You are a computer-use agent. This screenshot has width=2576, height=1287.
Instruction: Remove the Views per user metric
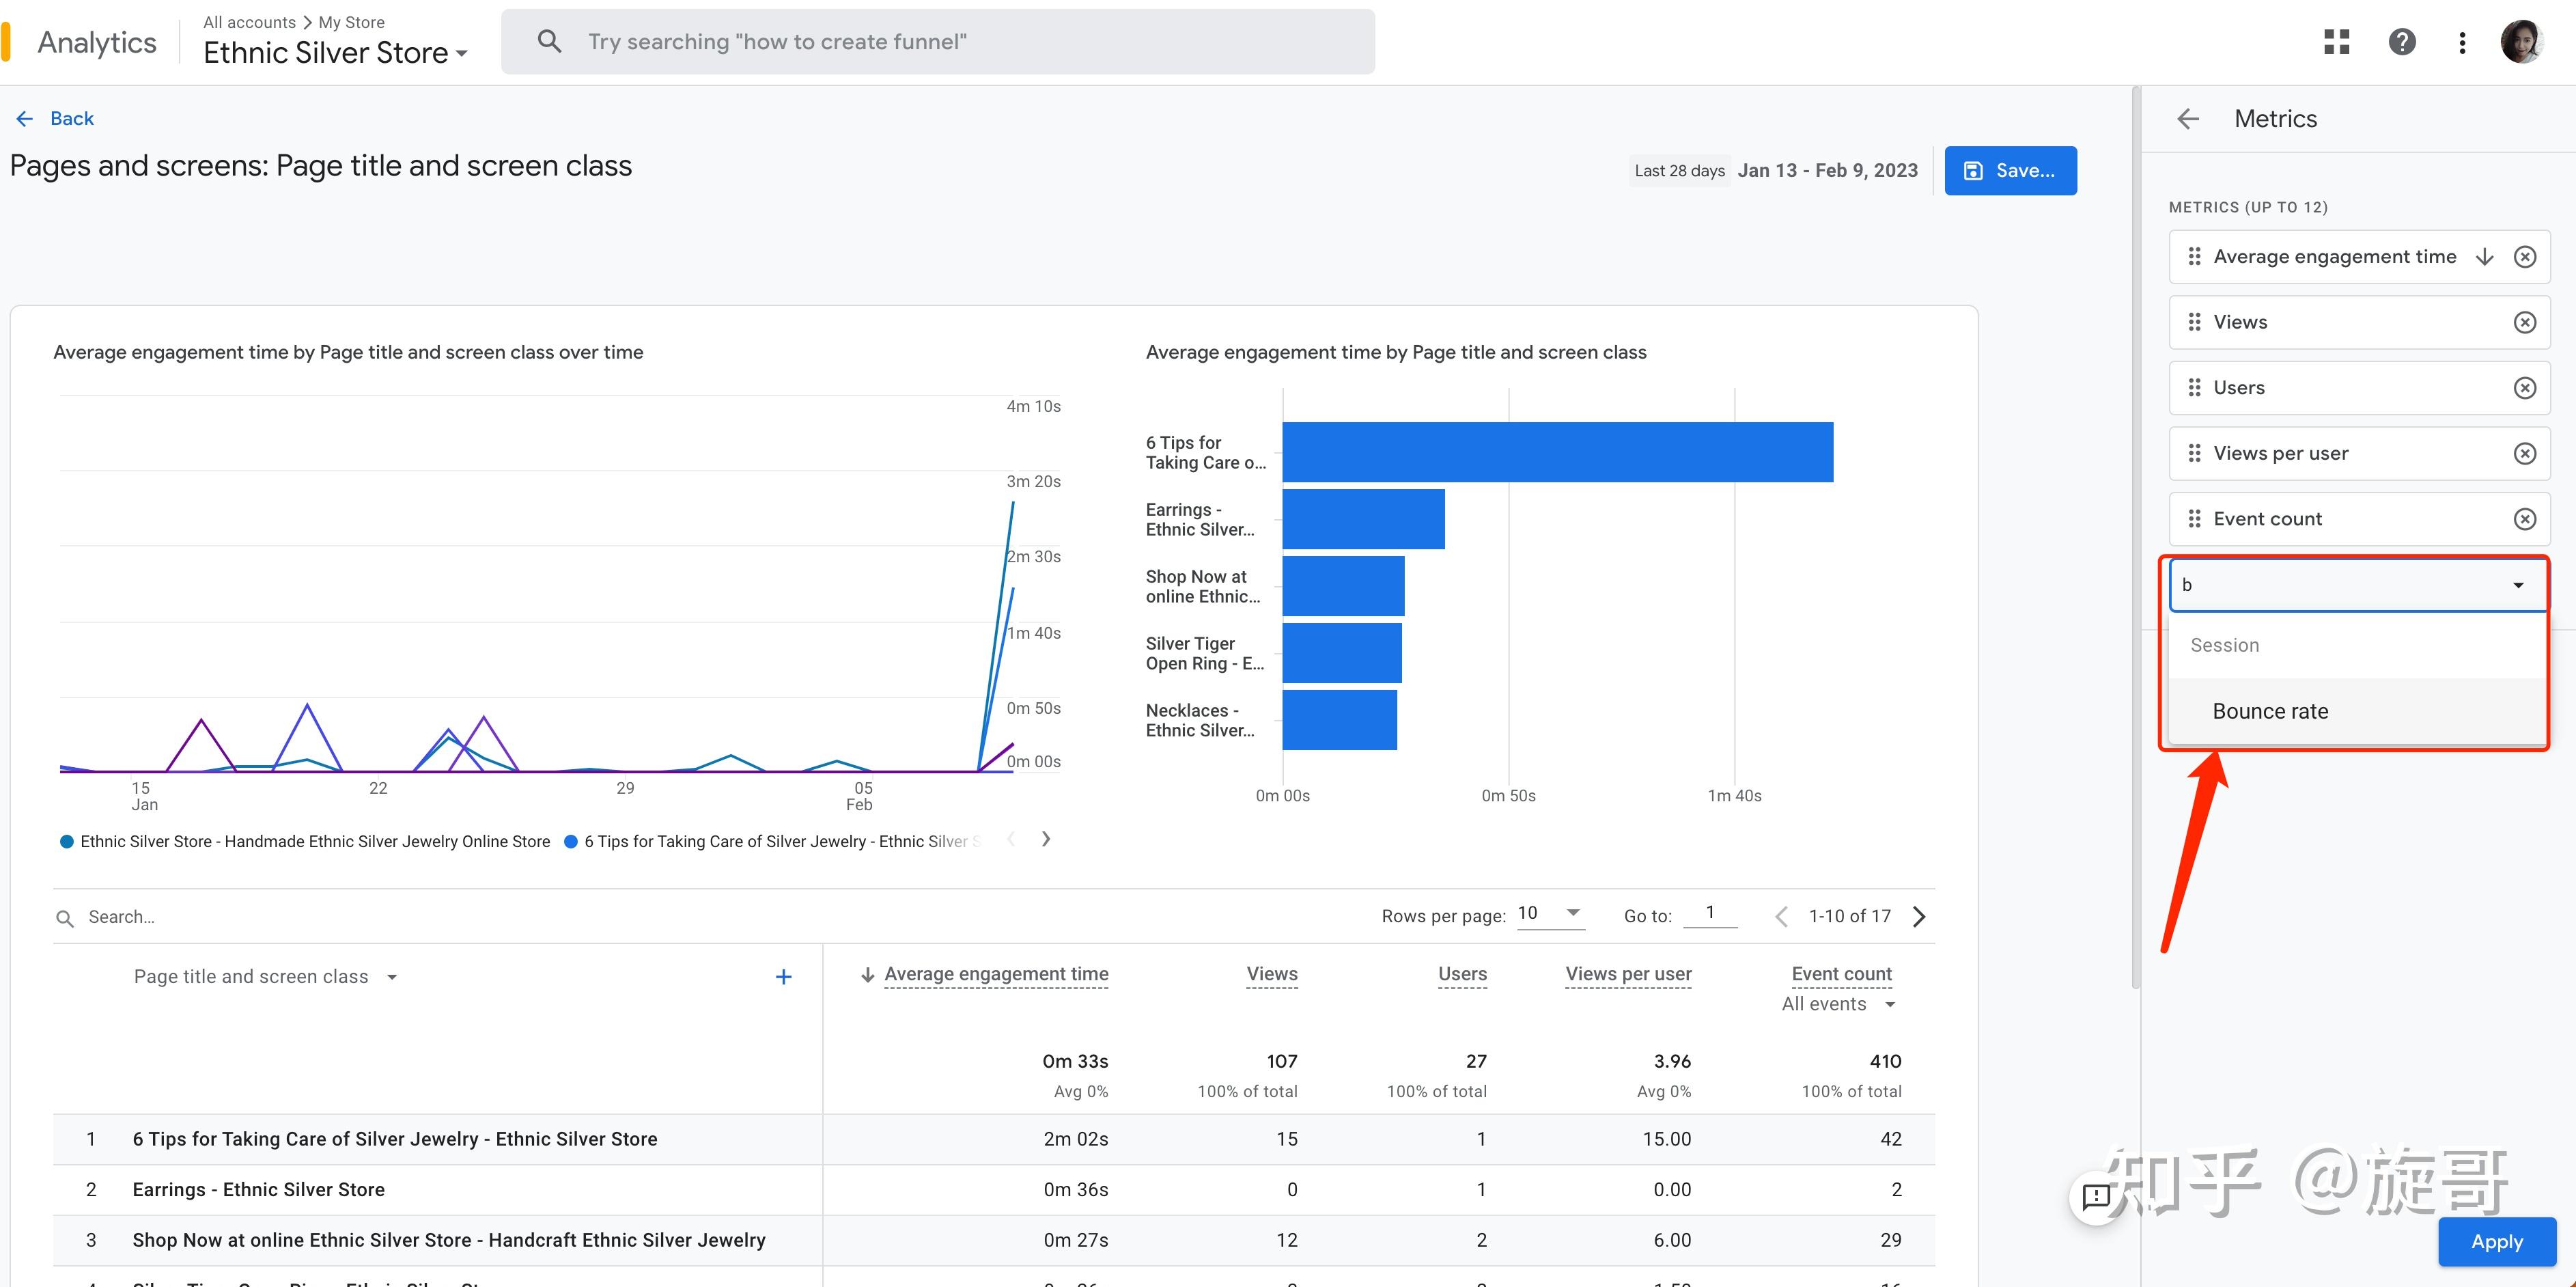(x=2525, y=452)
